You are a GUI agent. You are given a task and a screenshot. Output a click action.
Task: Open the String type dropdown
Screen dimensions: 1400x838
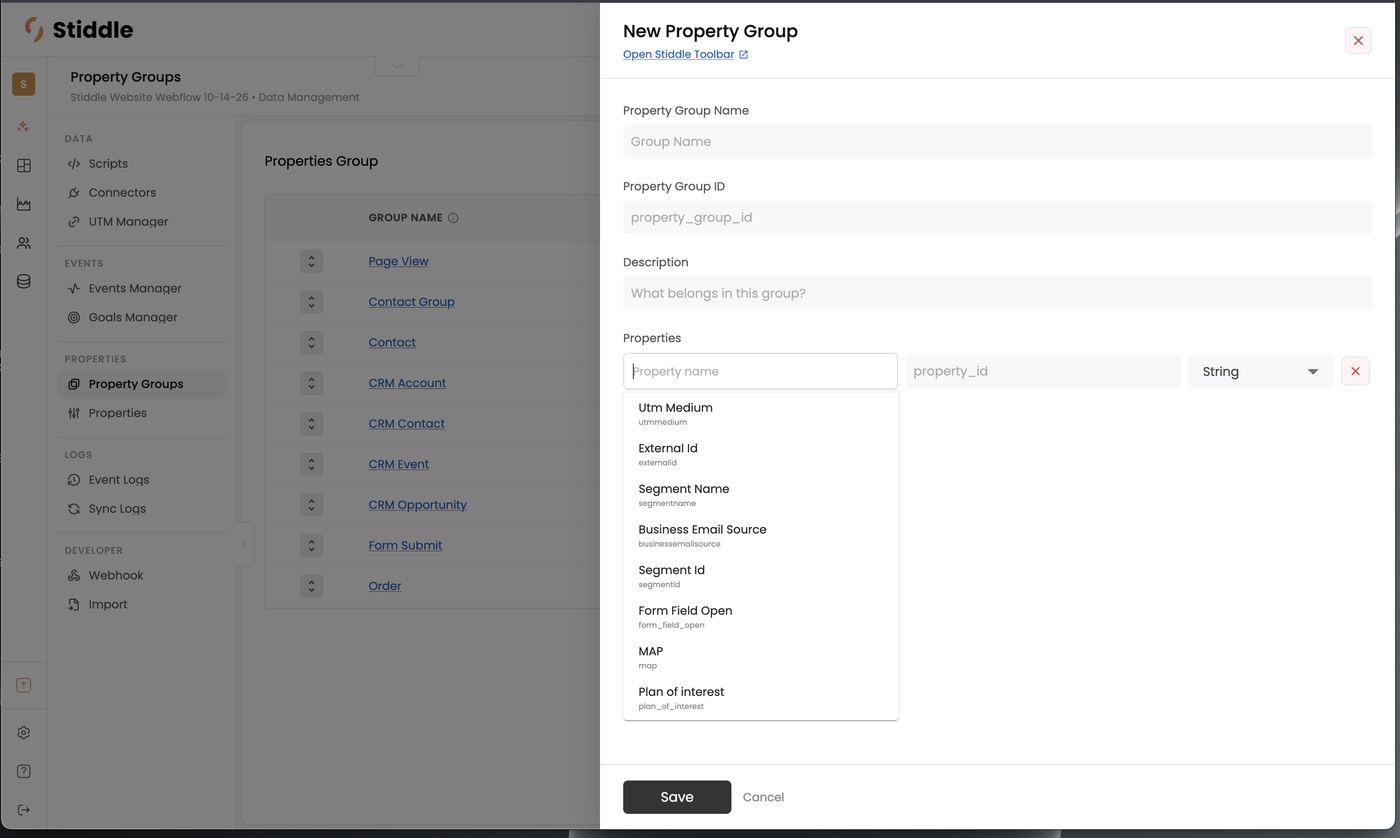click(x=1260, y=371)
